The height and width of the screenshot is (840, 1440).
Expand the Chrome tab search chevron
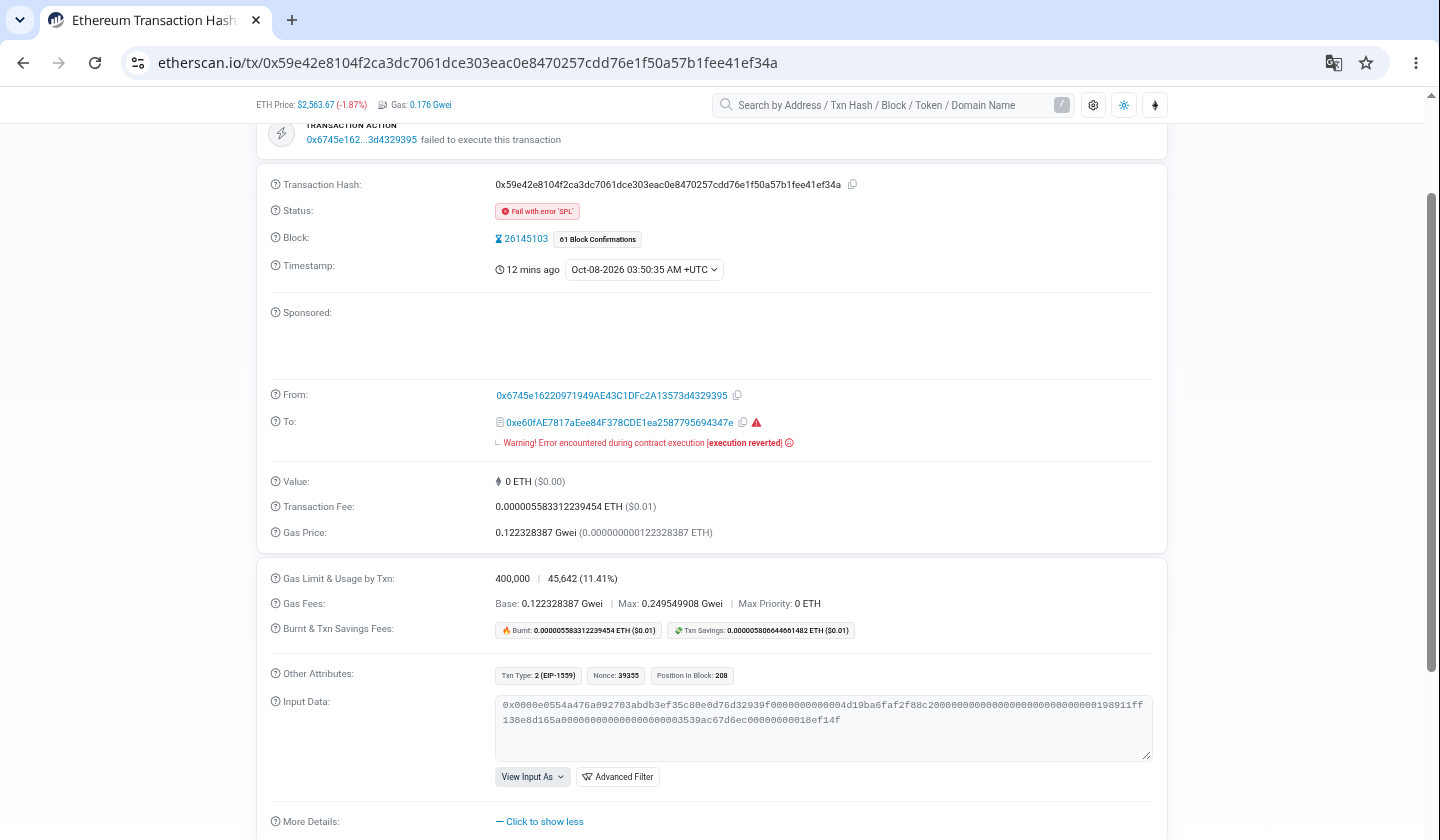click(x=20, y=20)
